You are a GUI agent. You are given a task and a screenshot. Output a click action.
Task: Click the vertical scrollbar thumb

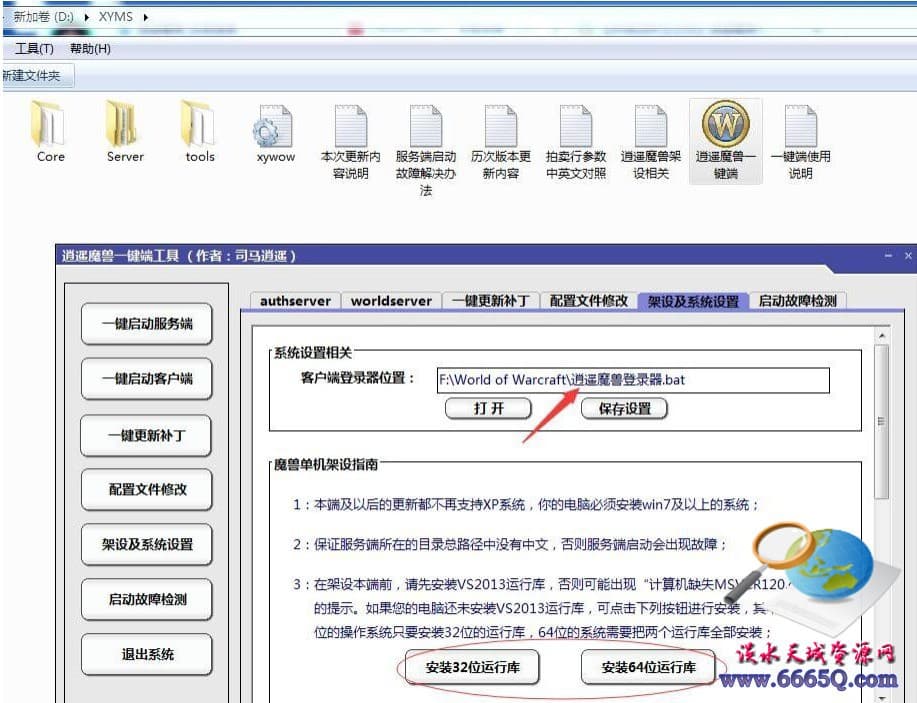tap(881, 421)
